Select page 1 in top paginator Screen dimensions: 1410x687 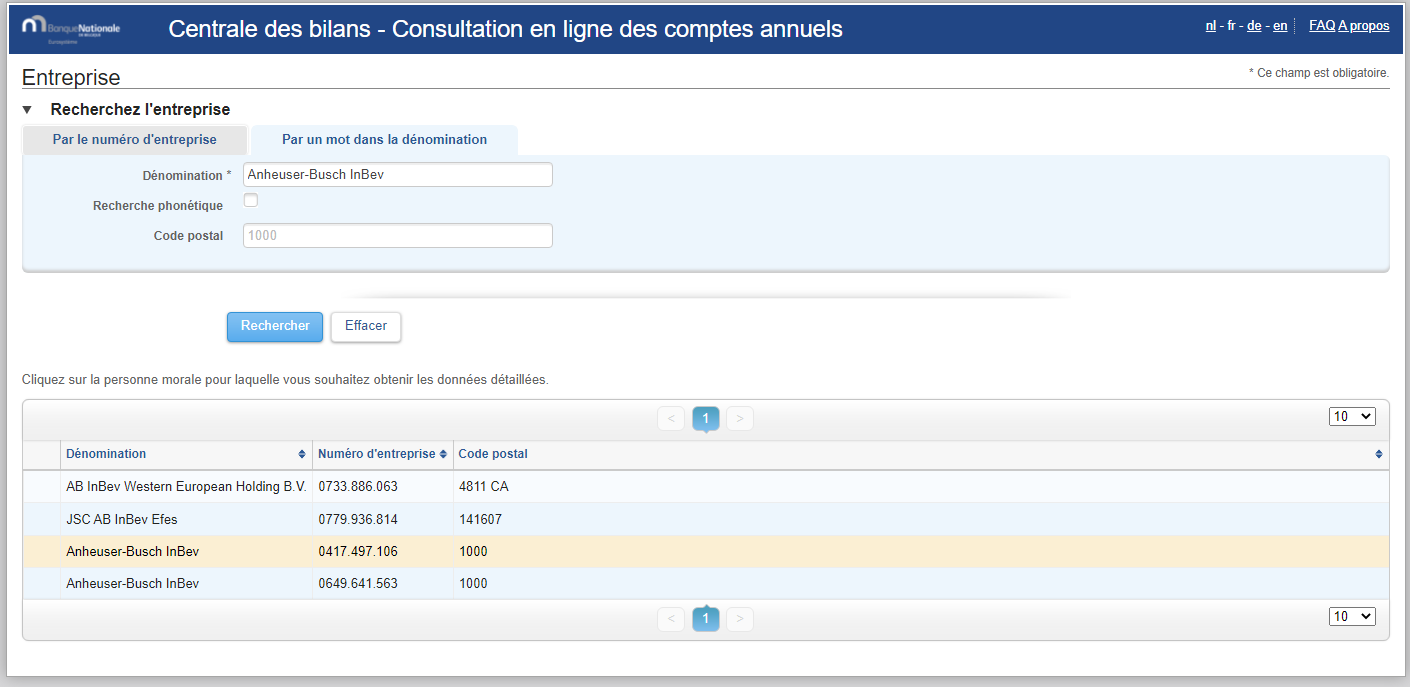(706, 418)
